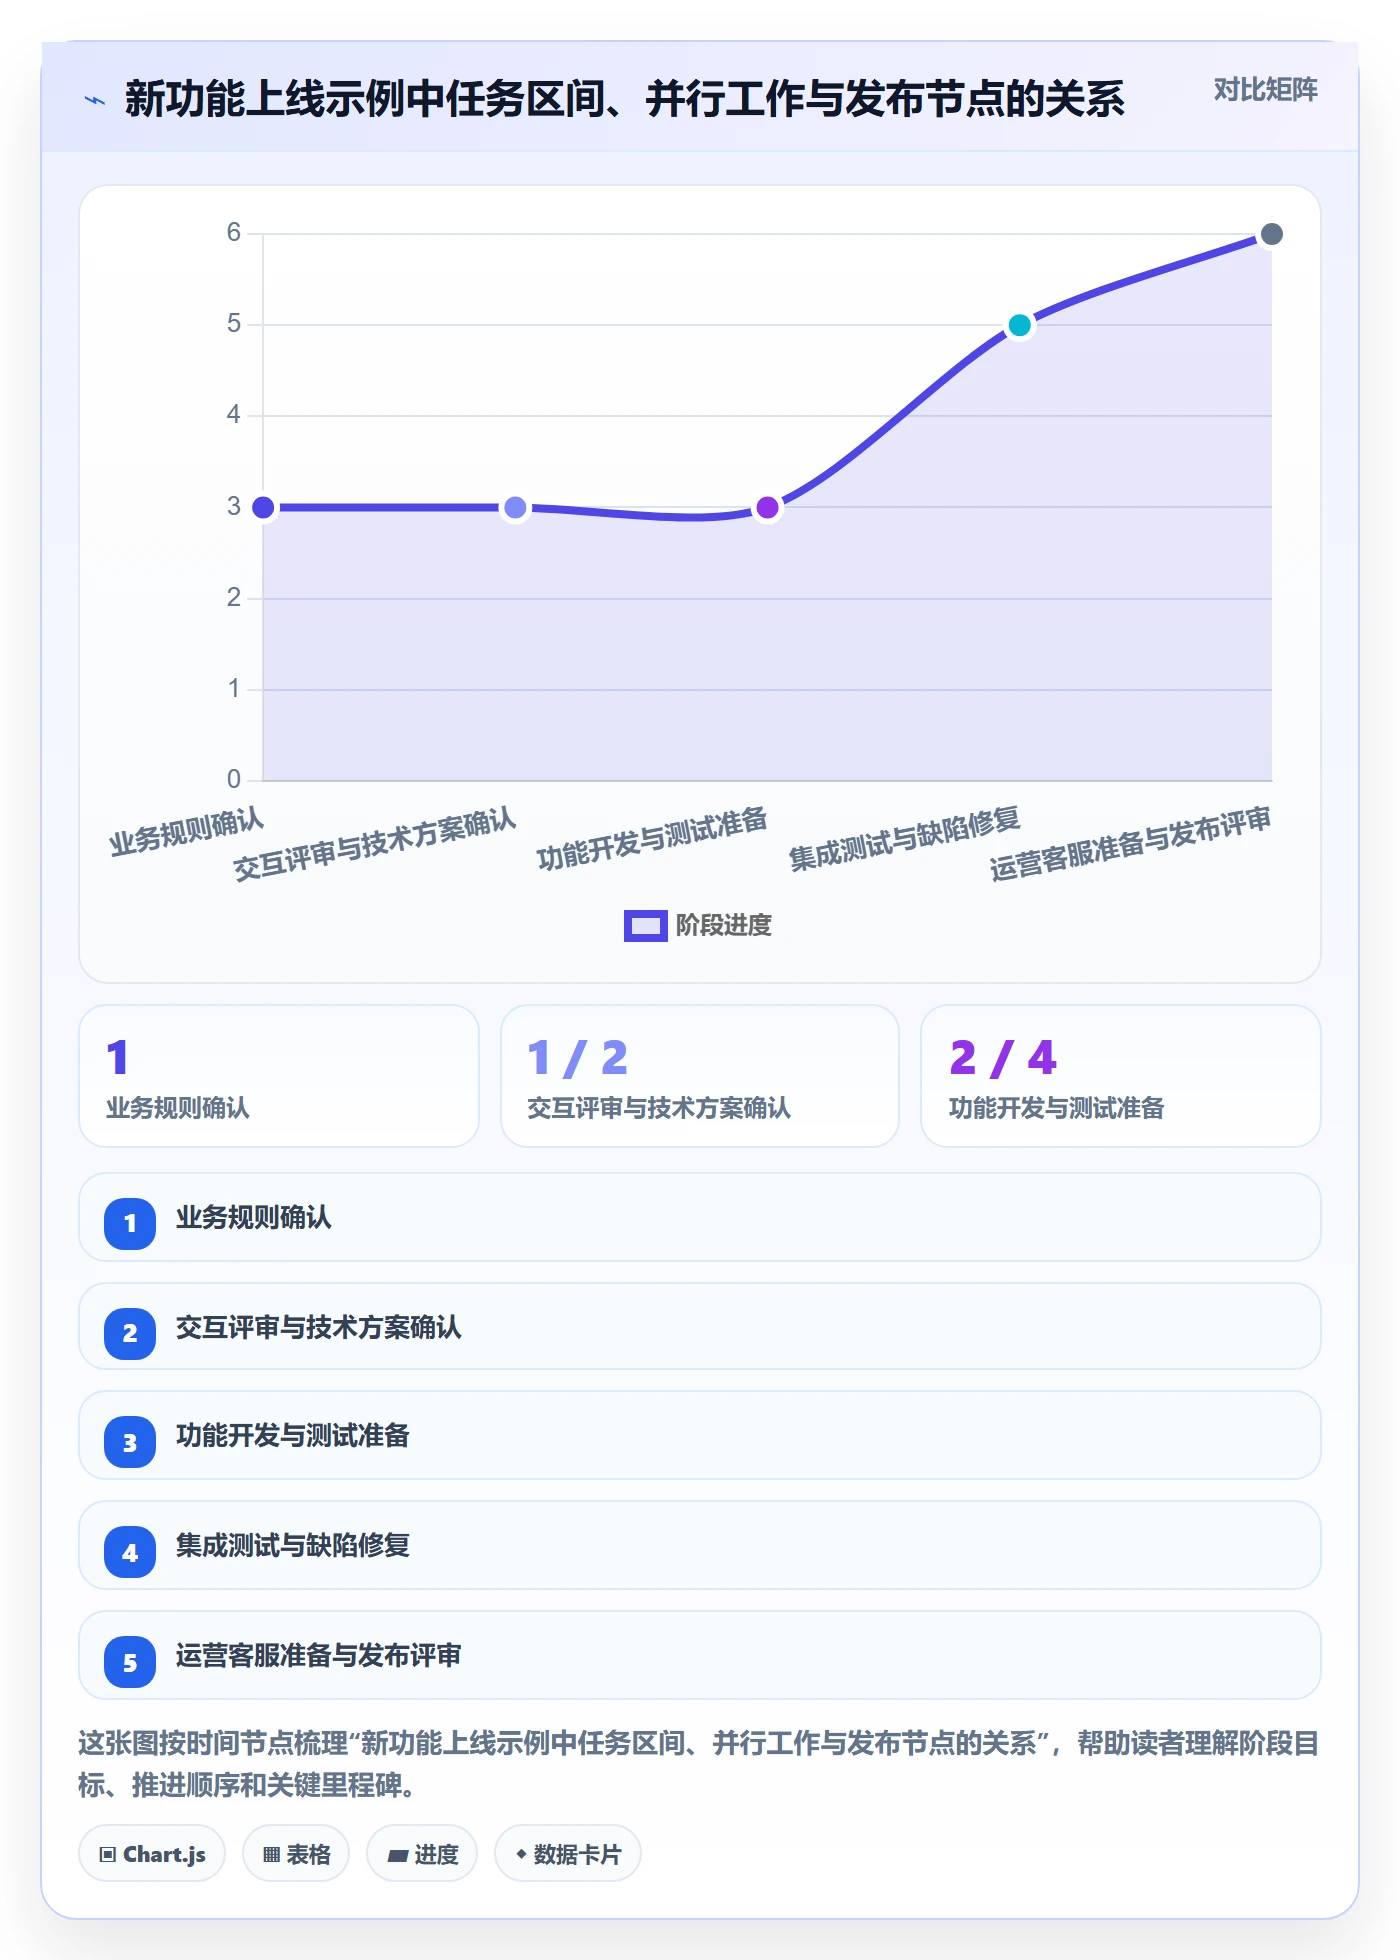Viewport: 1400px width, 1960px height.
Task: Click the 表格 tag chip
Action: (x=296, y=1854)
